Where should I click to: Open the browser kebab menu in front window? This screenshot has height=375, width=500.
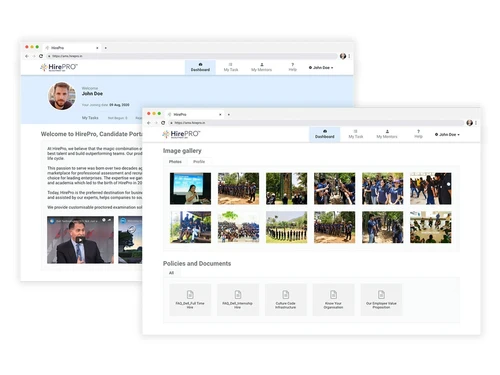click(476, 123)
